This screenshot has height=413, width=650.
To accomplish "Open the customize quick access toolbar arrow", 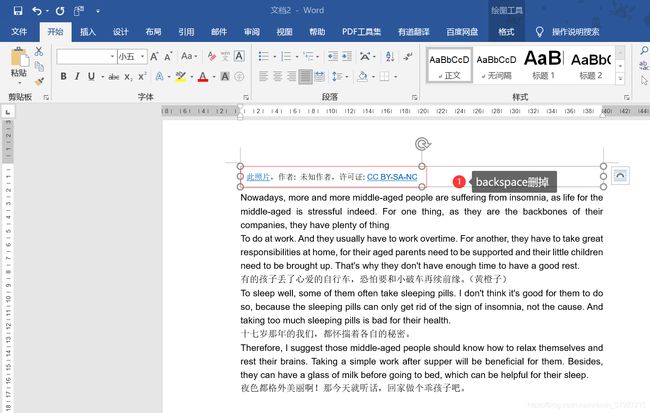I will 98,11.
